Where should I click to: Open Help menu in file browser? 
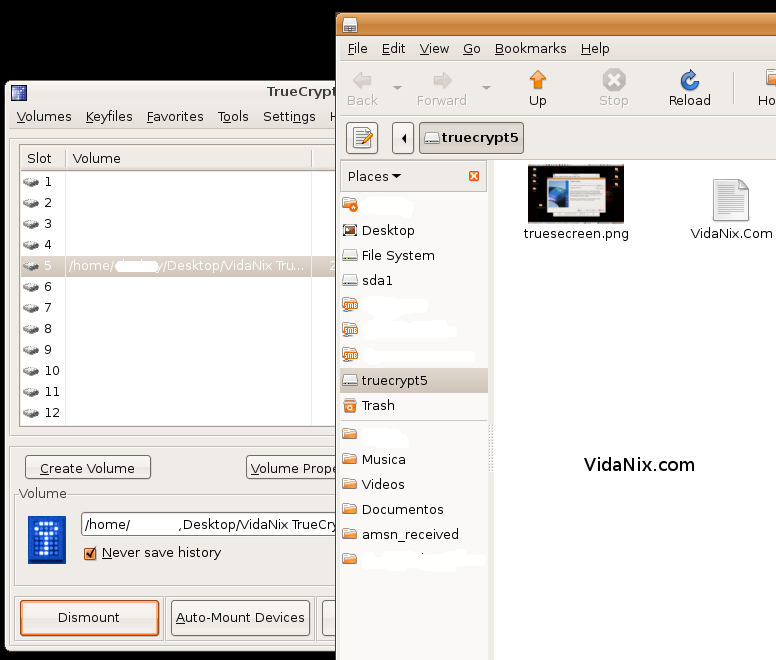click(x=595, y=48)
